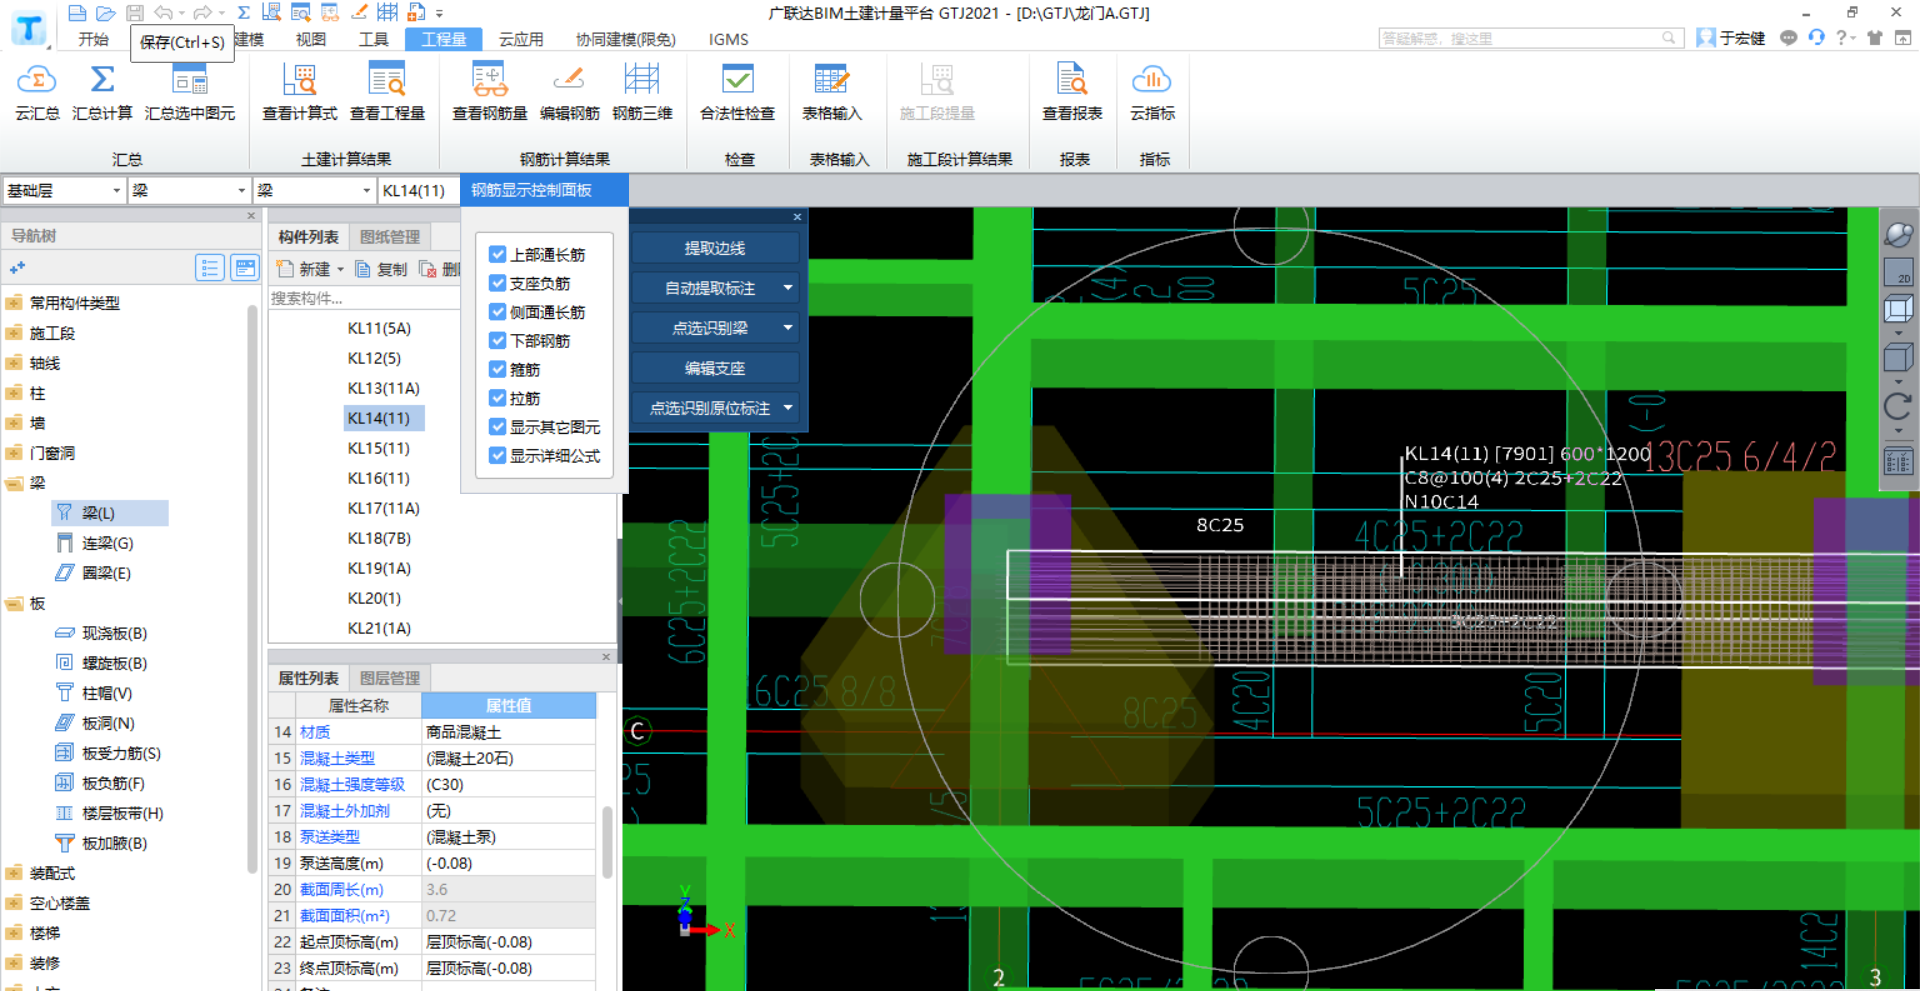Toggle 侧面通长筋 checkbox

tap(498, 312)
